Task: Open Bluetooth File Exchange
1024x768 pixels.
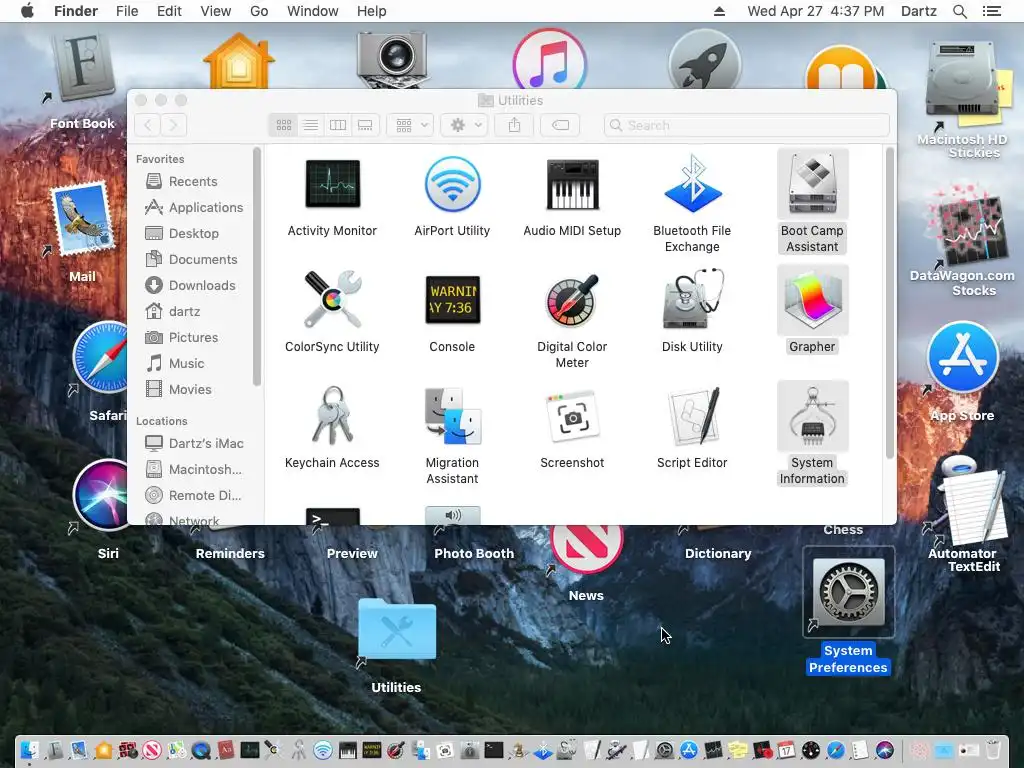Action: click(x=692, y=184)
